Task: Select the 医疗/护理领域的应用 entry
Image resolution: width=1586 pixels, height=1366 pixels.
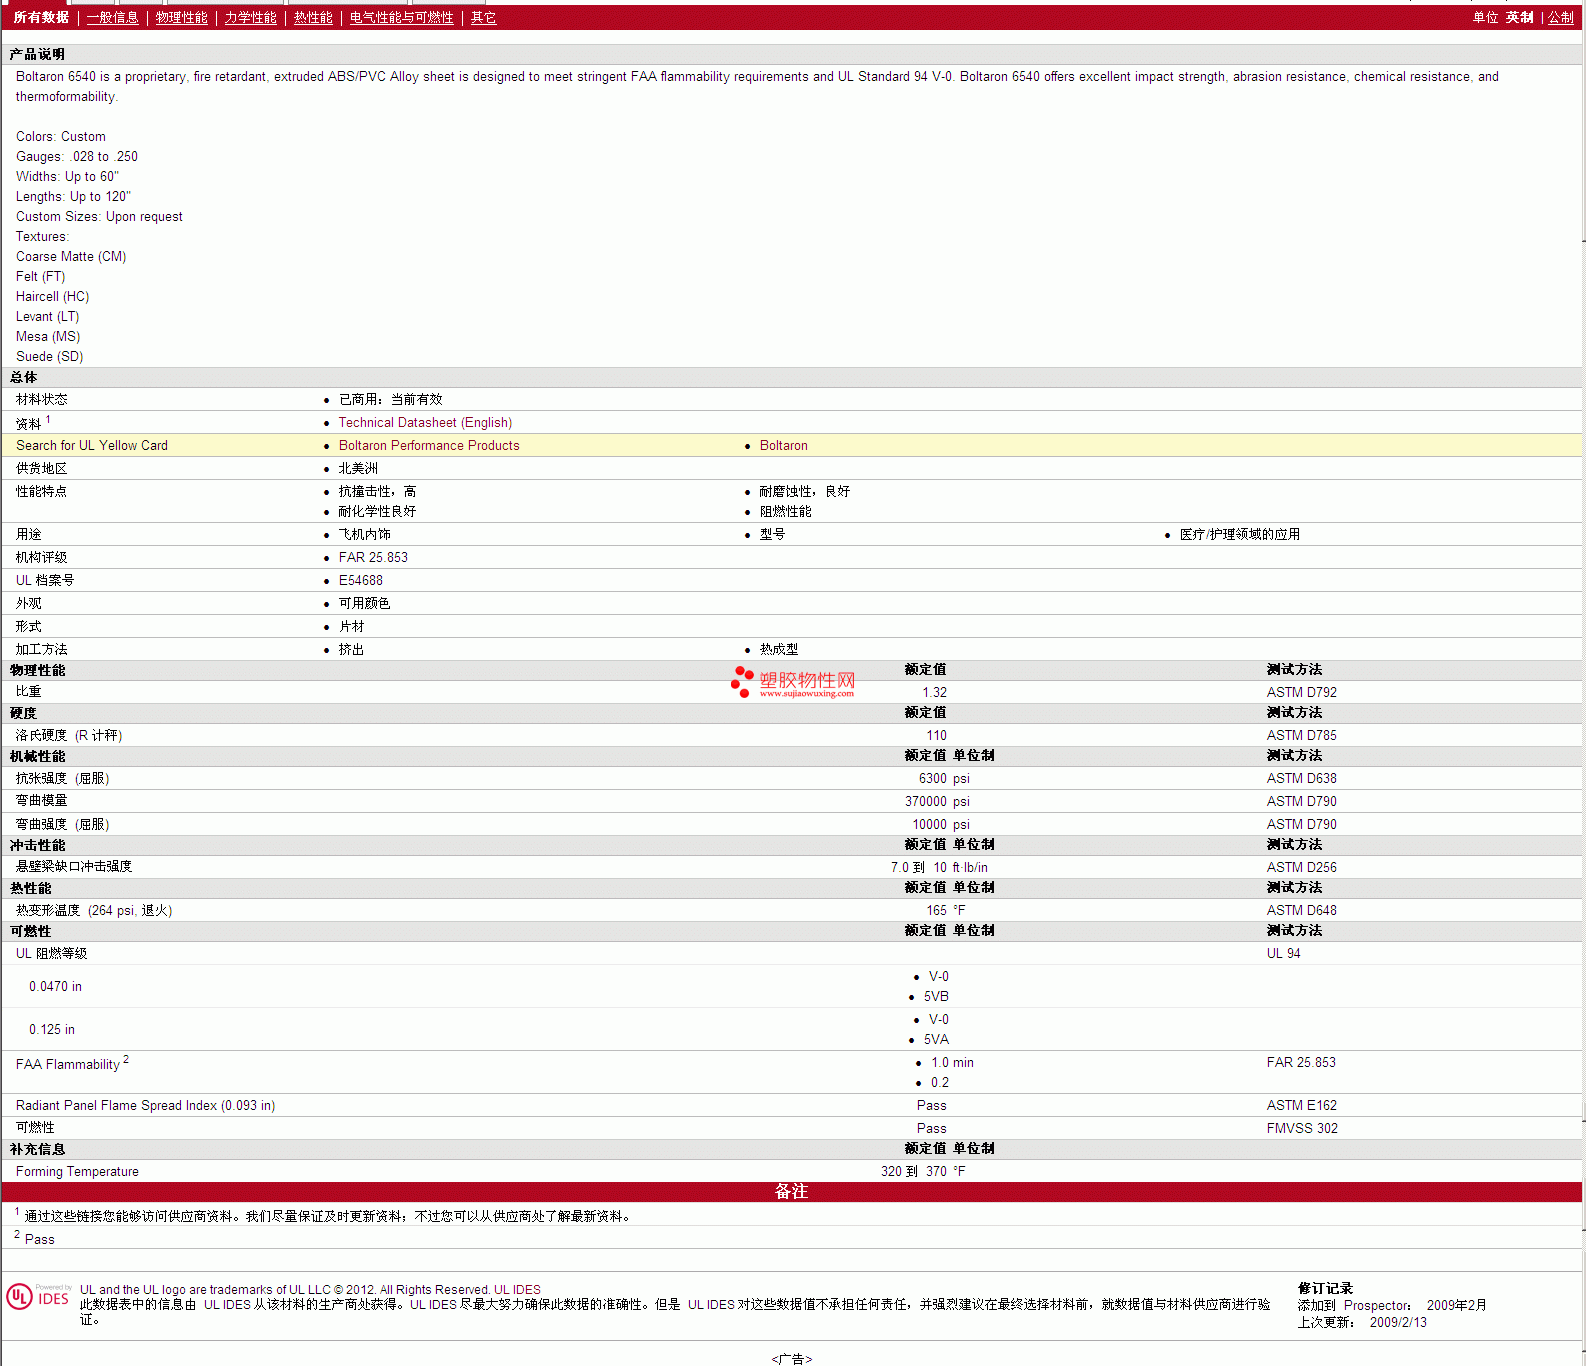Action: point(1240,535)
